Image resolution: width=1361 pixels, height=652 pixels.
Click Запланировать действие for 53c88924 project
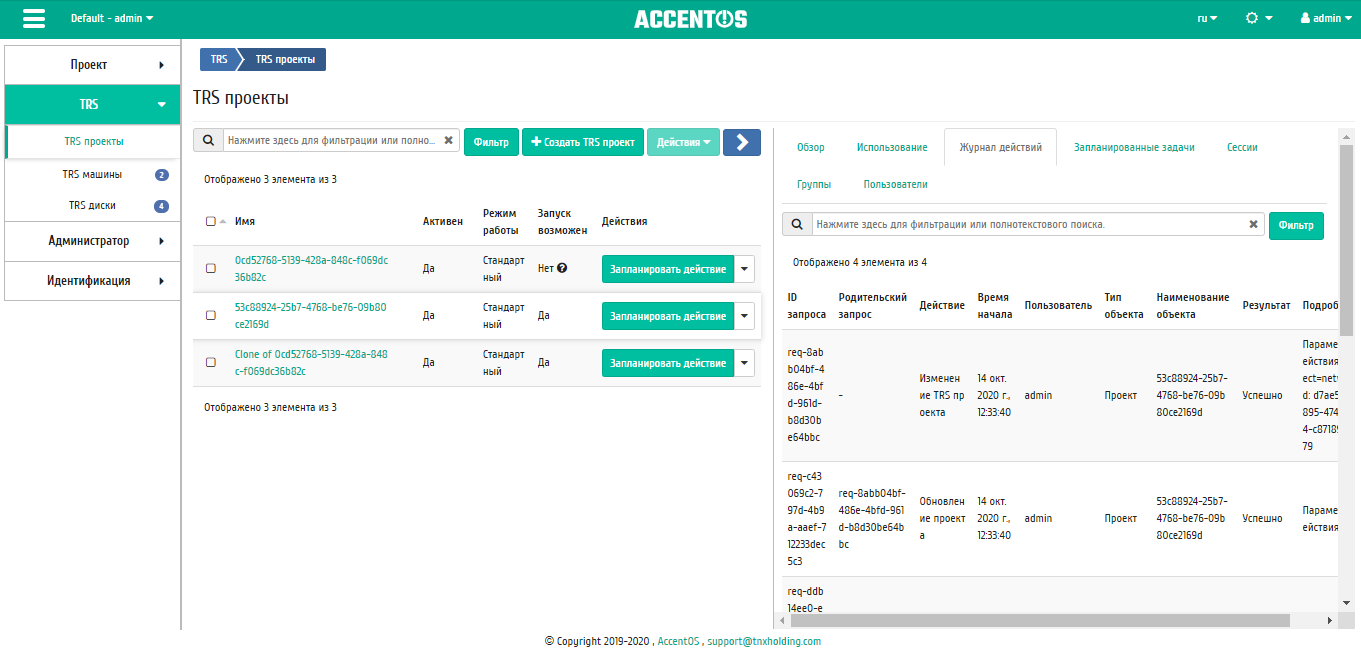pos(668,316)
